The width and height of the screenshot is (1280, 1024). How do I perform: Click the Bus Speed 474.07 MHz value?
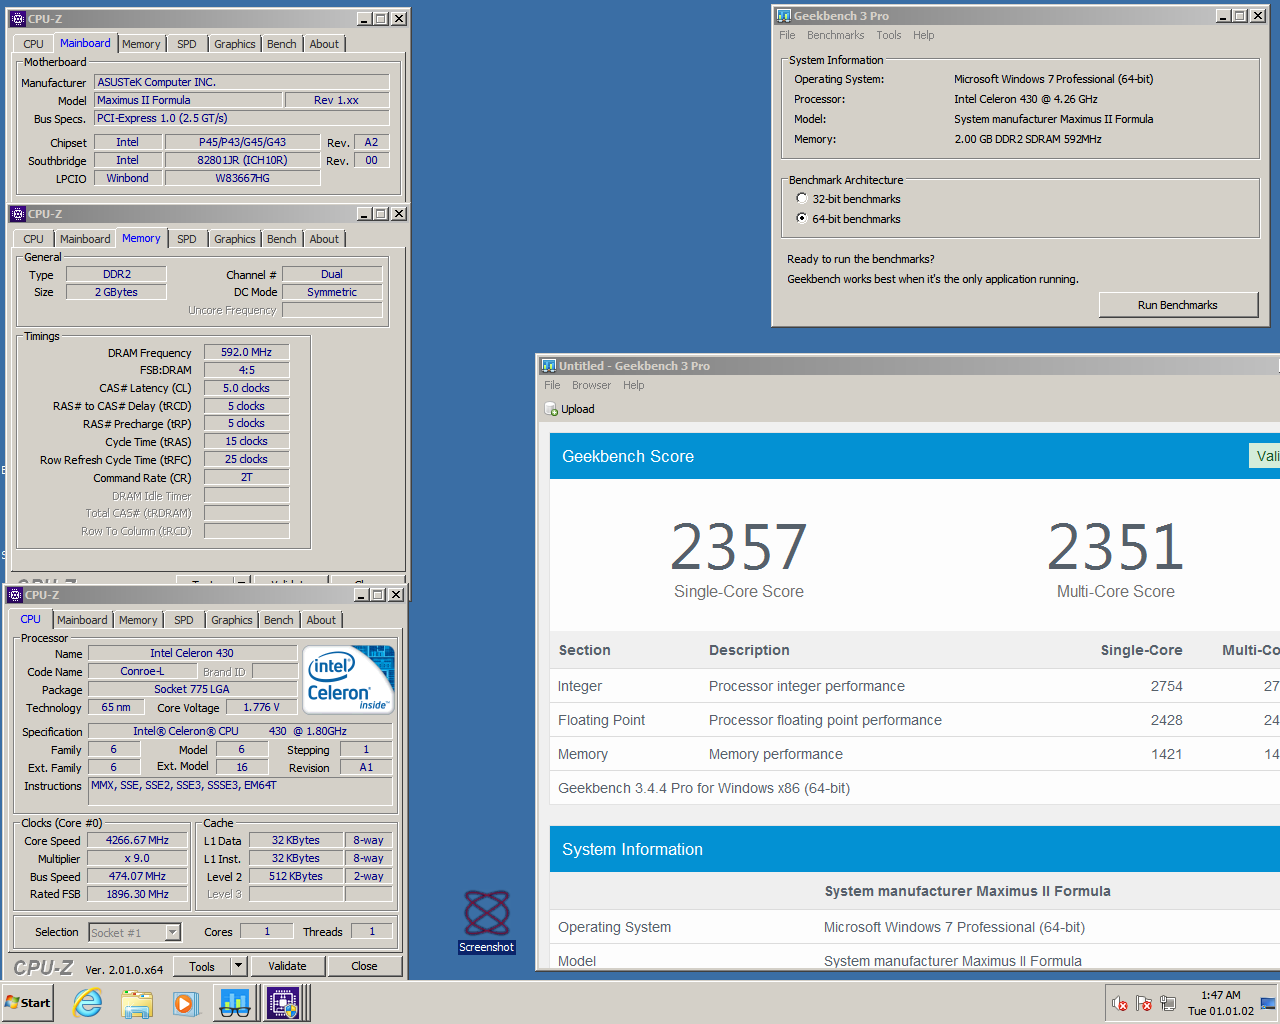[137, 876]
